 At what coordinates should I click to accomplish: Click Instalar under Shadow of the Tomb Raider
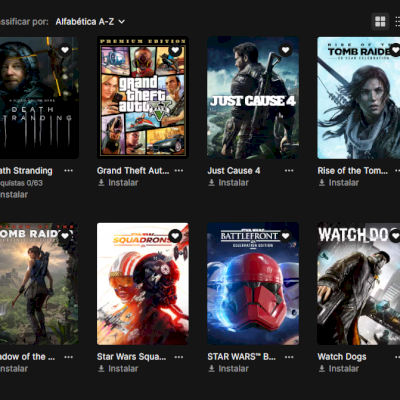point(14,369)
